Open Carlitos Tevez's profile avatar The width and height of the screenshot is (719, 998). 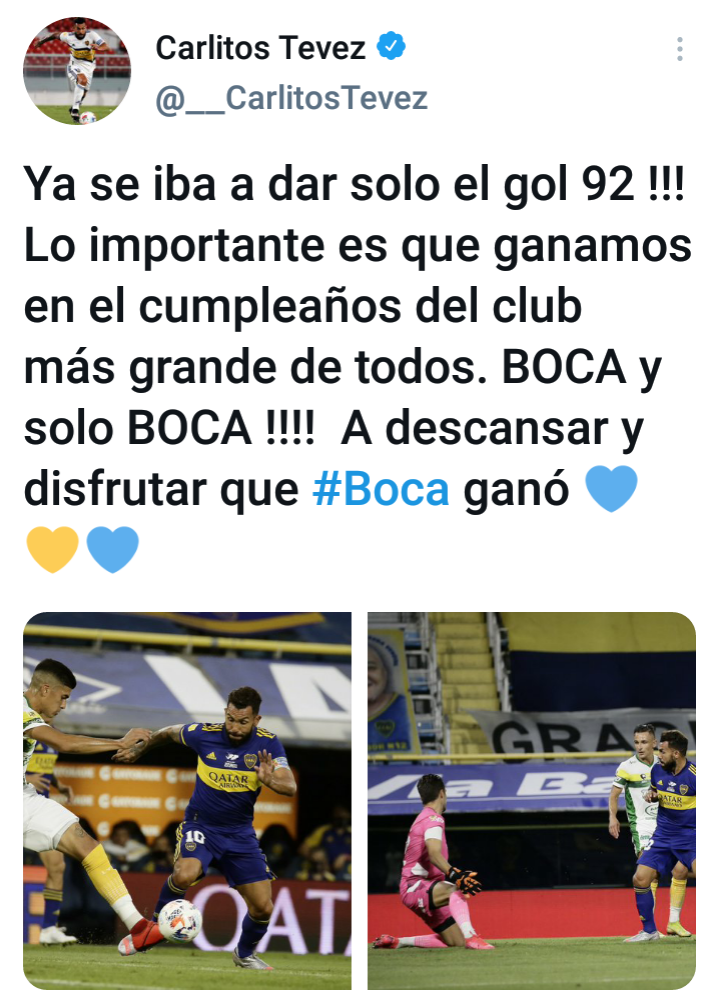[77, 71]
